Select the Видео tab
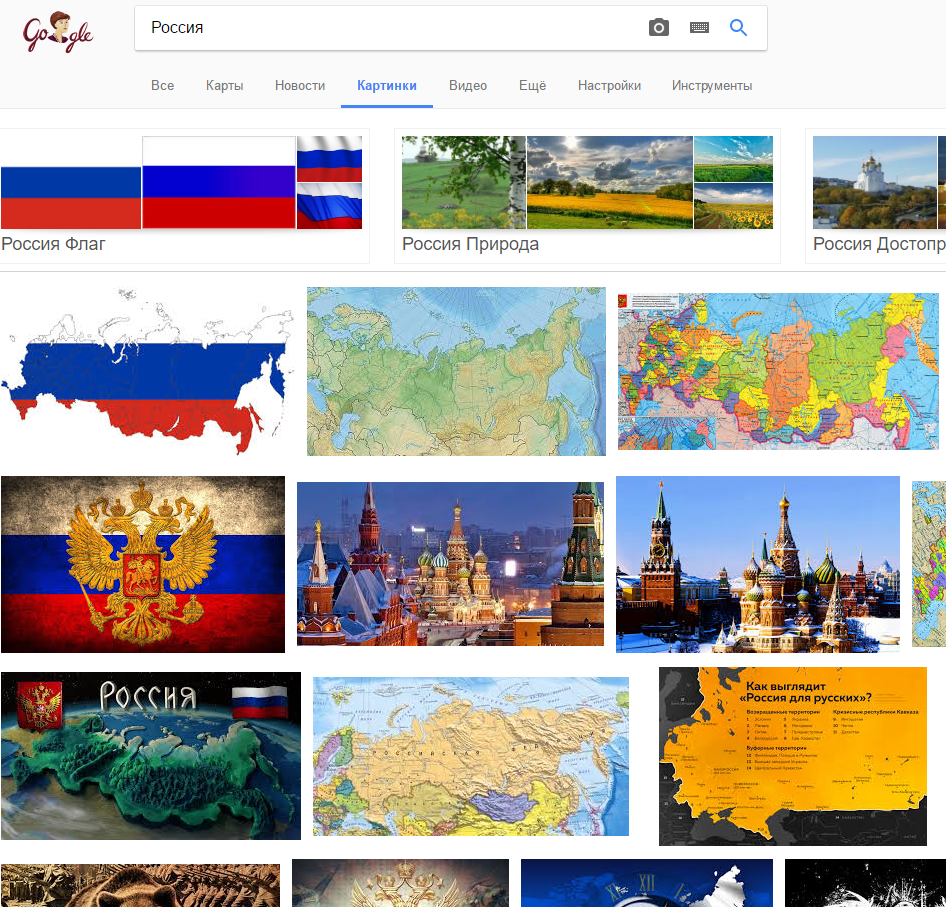This screenshot has width=946, height=907. tap(468, 86)
